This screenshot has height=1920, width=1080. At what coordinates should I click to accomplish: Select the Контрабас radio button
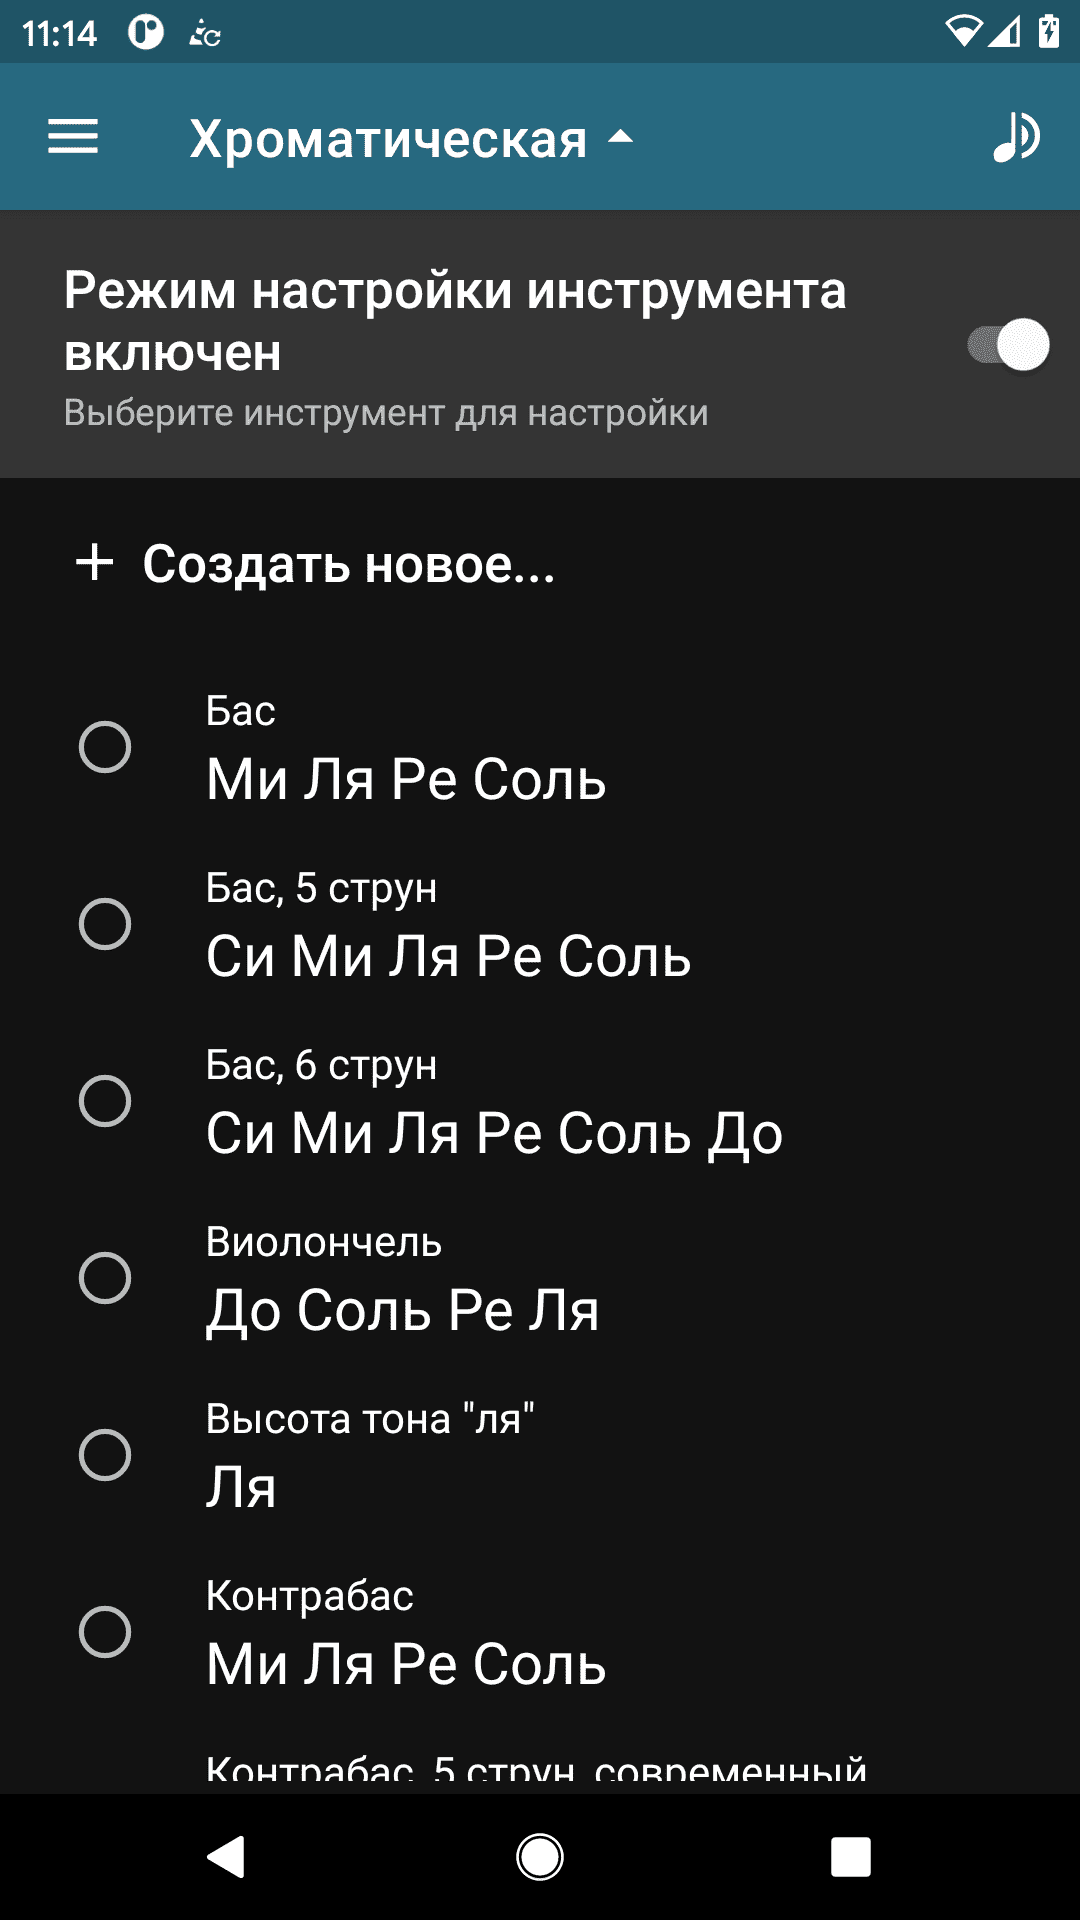click(105, 1632)
